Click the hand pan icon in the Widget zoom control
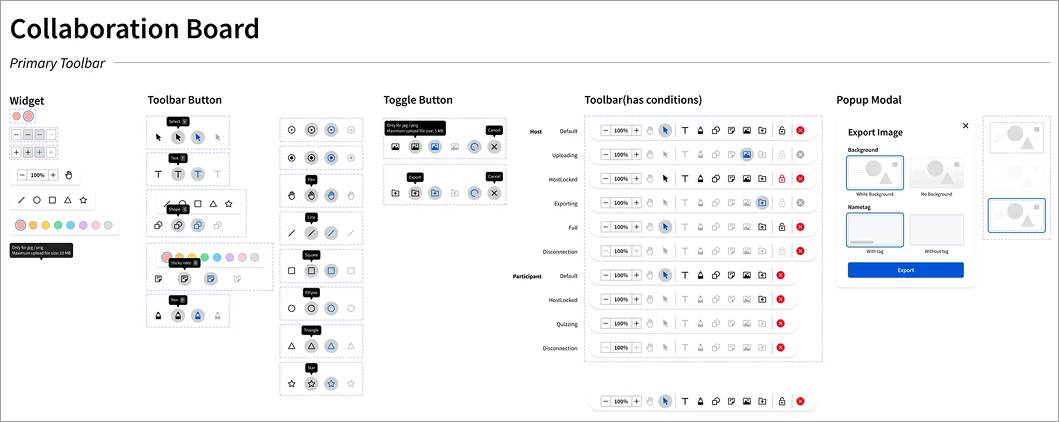 (x=69, y=175)
